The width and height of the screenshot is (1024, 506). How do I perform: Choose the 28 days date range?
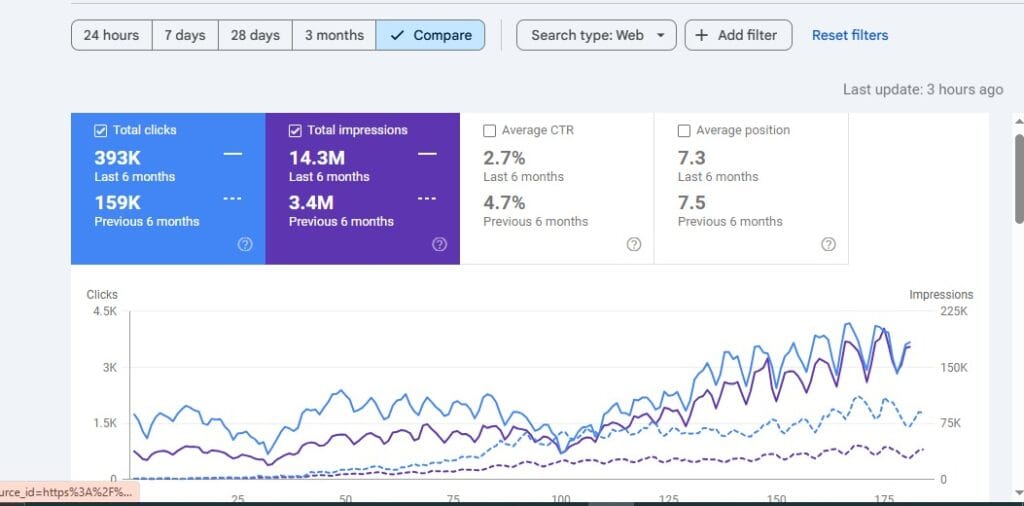[255, 35]
